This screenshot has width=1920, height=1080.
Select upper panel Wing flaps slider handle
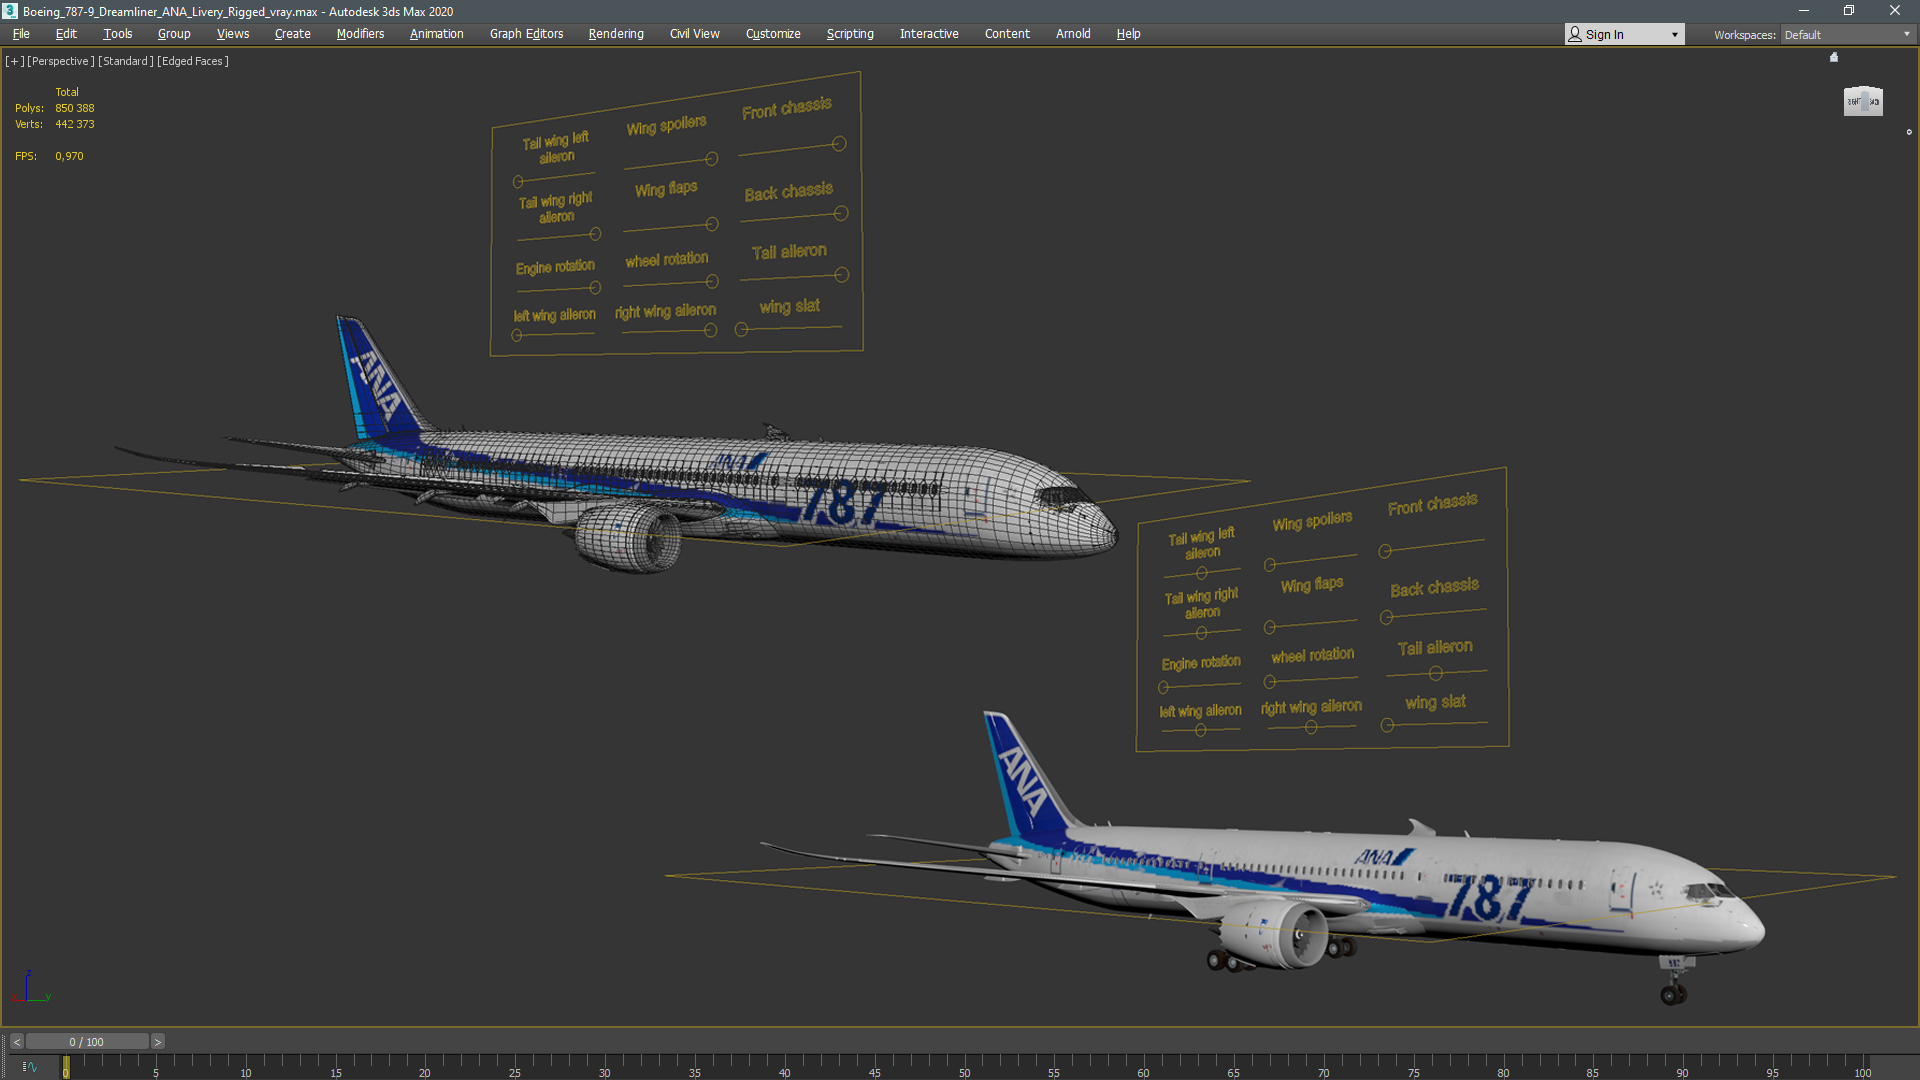tap(712, 224)
